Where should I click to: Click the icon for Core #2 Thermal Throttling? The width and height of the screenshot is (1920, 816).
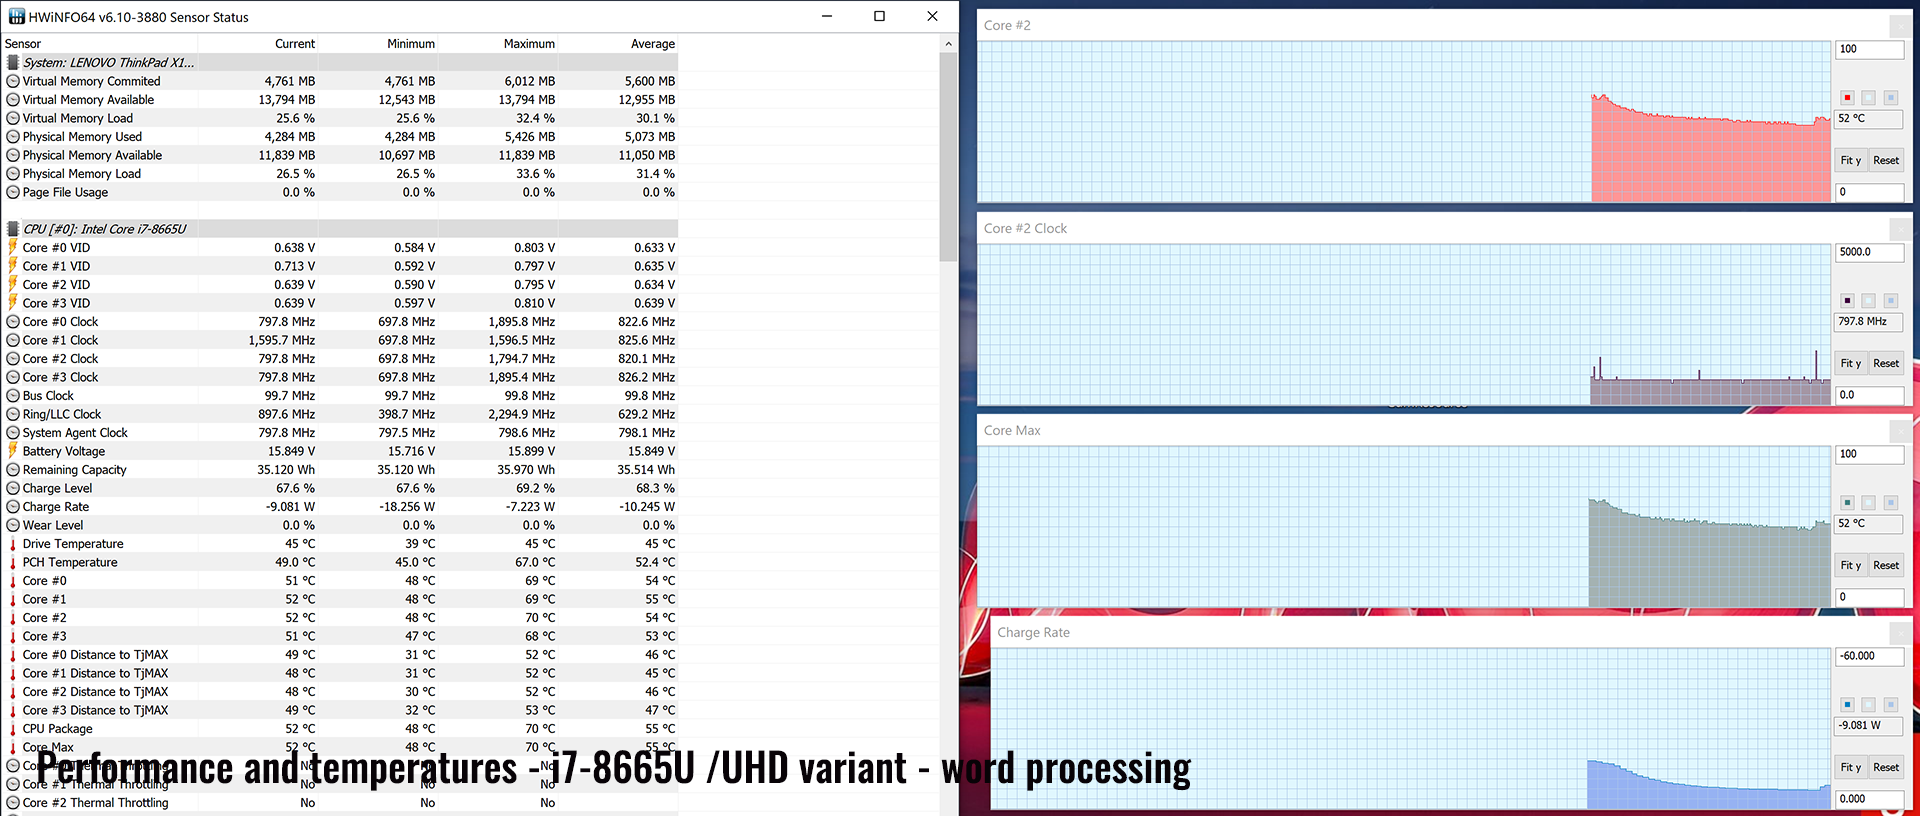point(13,803)
